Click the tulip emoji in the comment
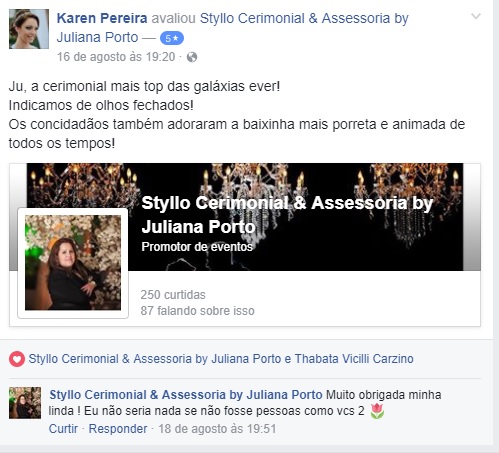Screen dimensions: 499x453 377,411
